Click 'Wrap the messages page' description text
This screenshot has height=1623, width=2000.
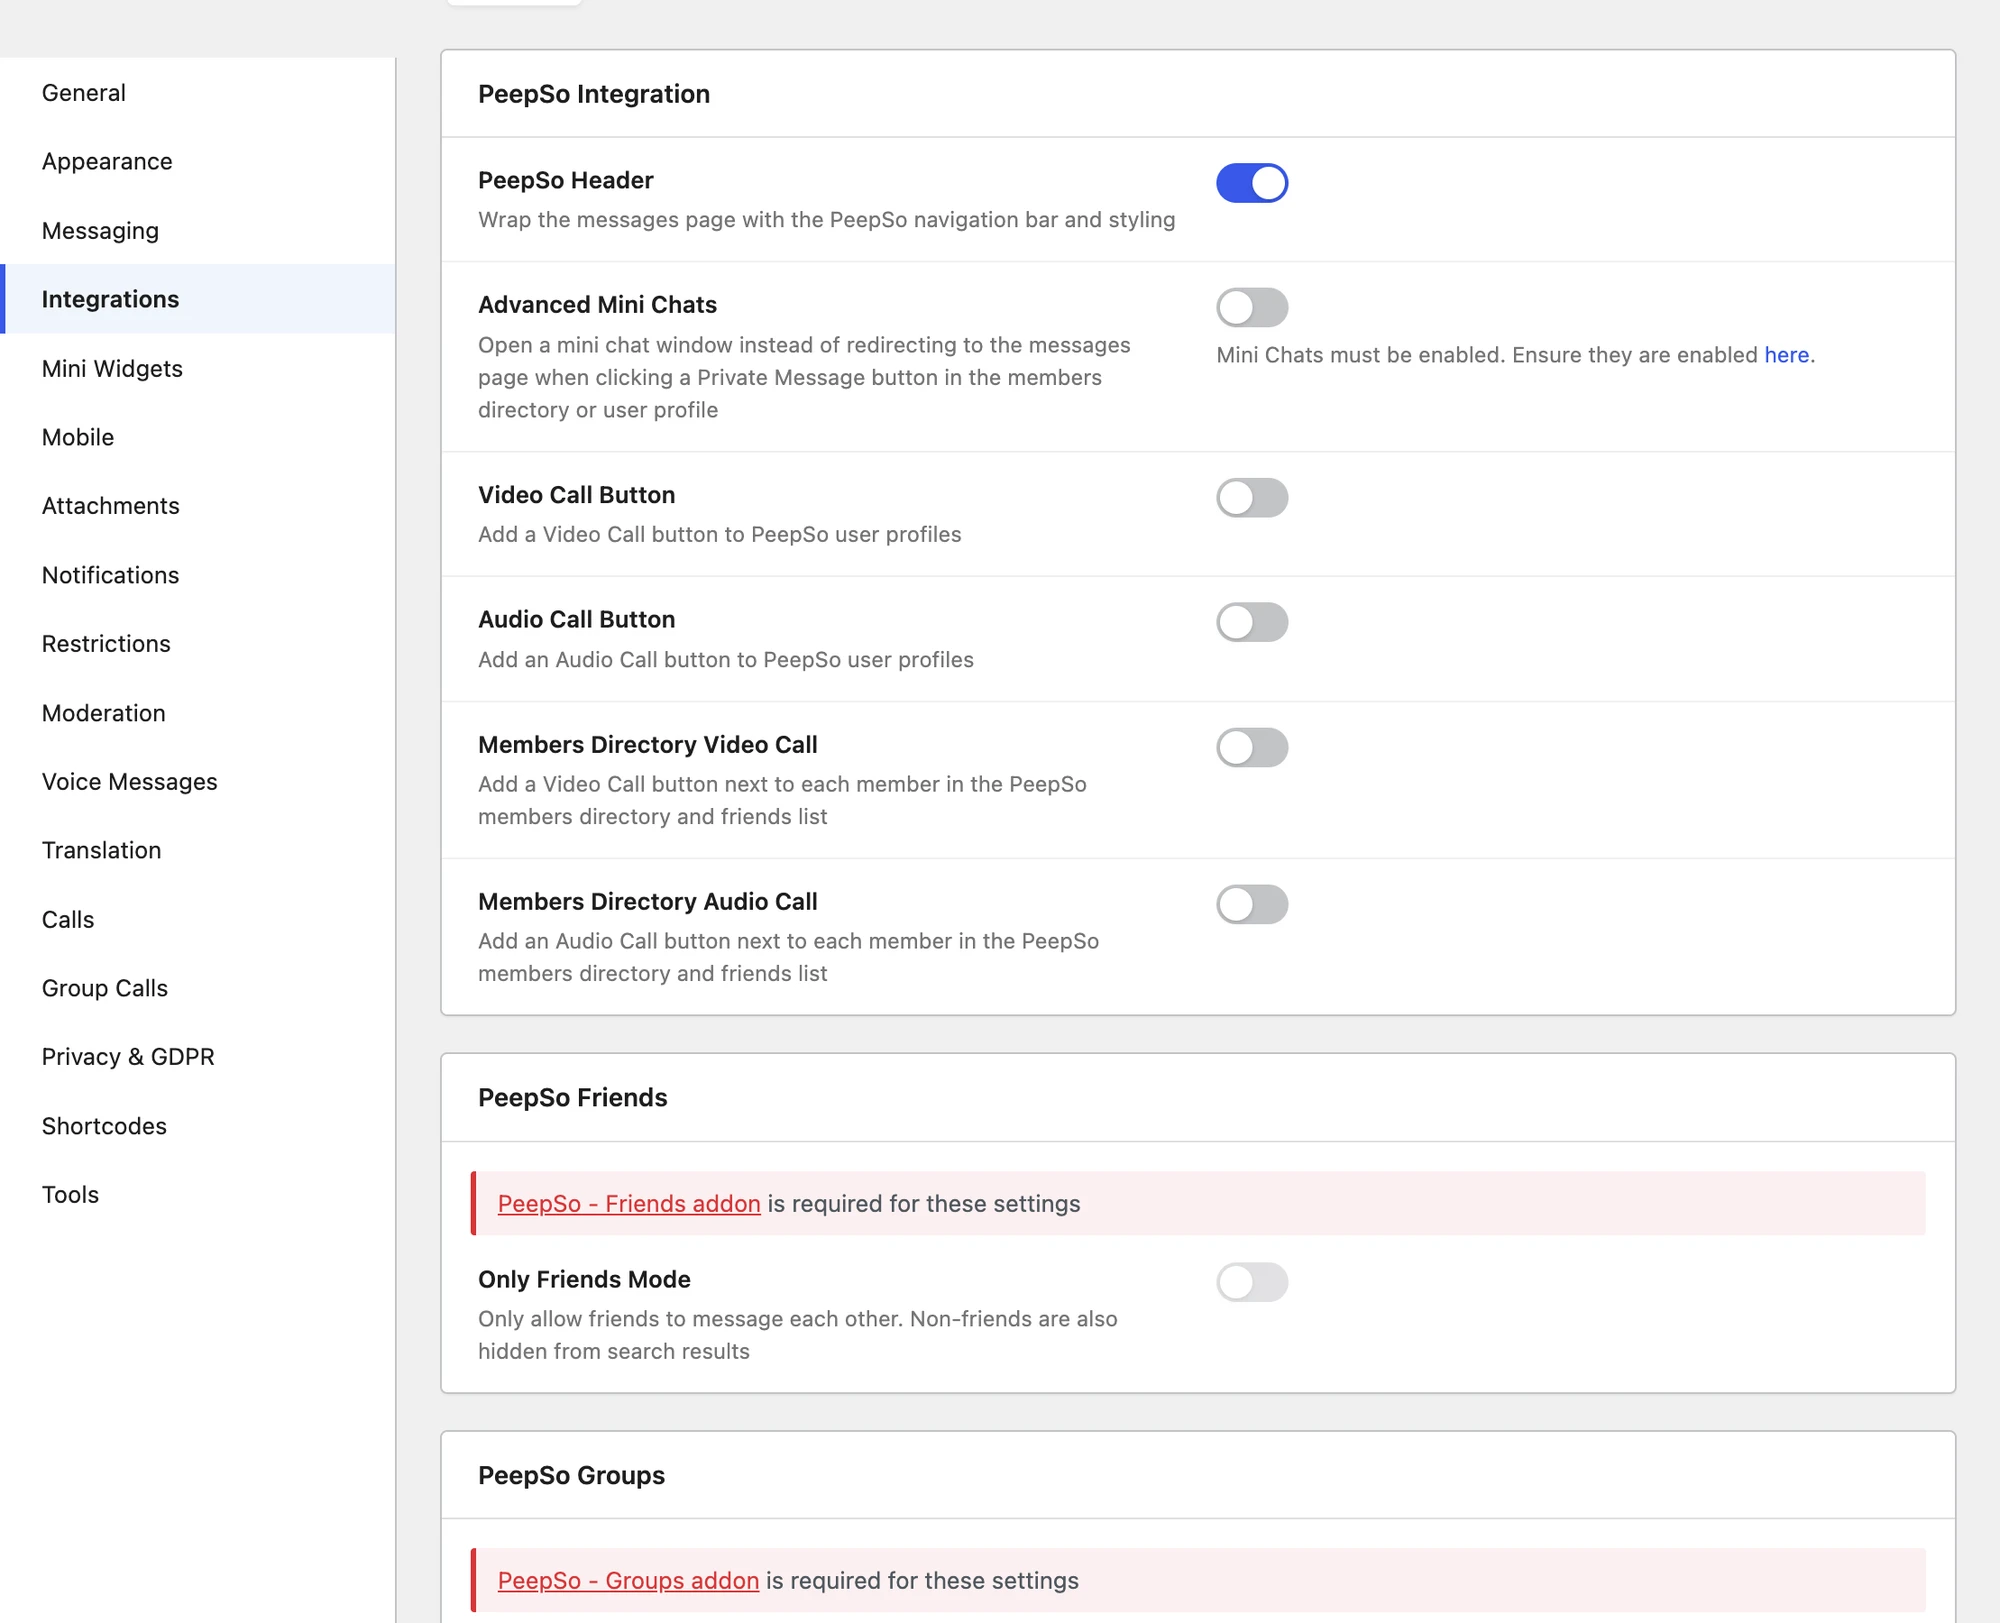(826, 220)
